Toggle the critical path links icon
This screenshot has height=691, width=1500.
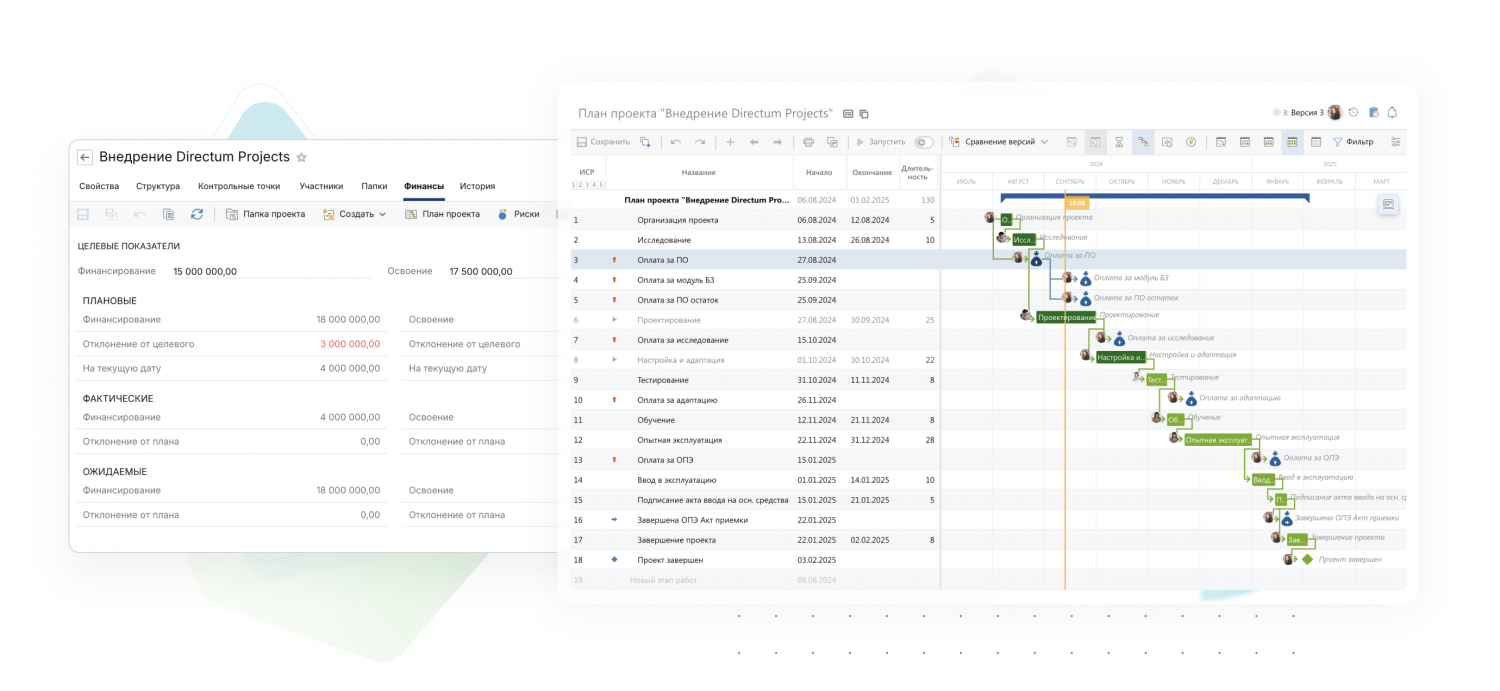tap(1143, 142)
